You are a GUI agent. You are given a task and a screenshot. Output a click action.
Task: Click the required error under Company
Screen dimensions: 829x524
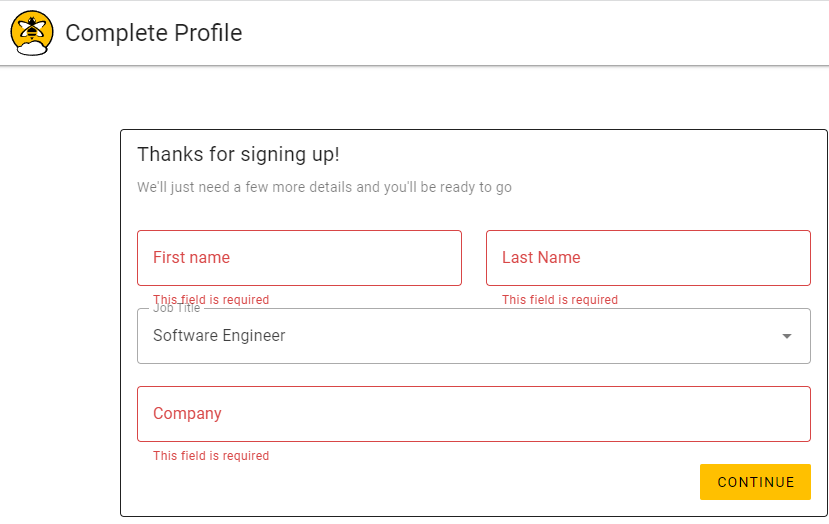point(211,456)
